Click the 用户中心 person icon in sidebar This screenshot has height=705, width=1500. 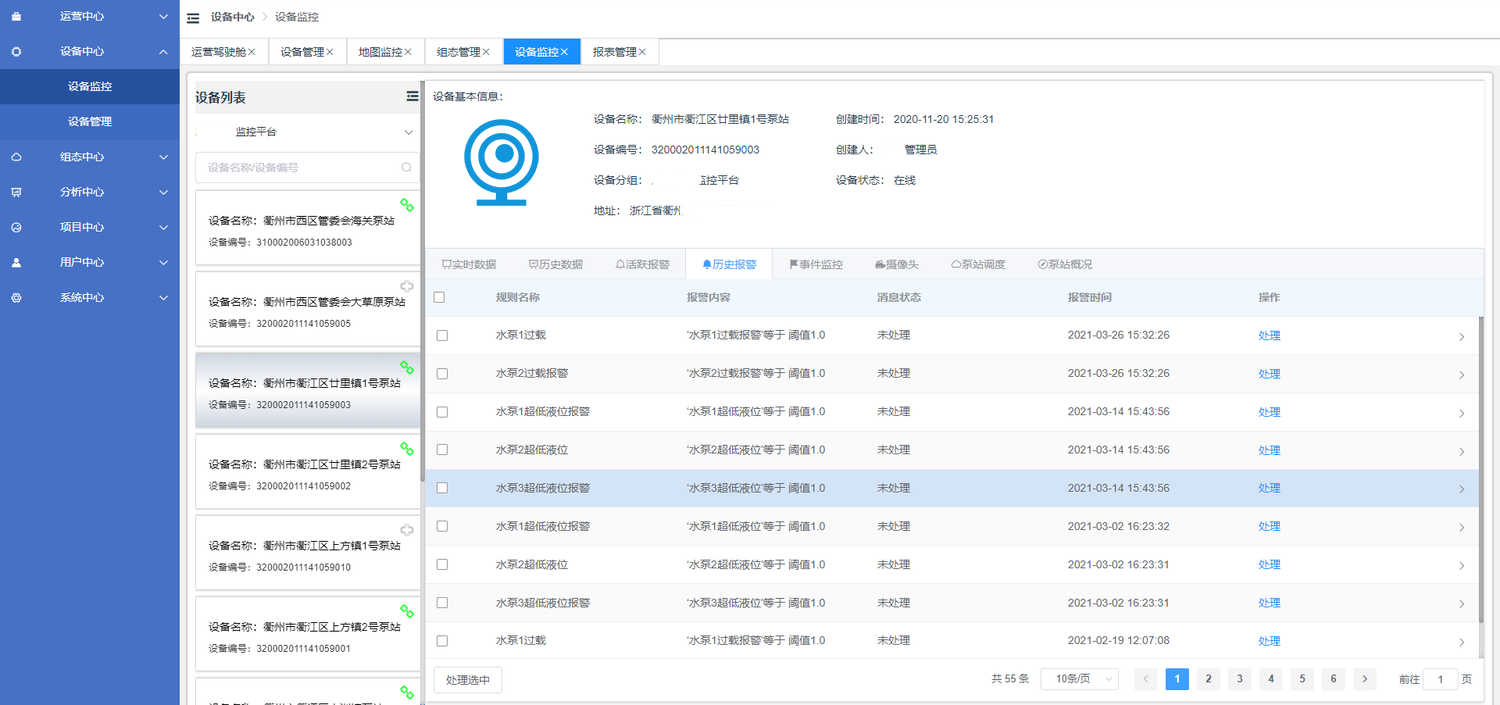click(x=16, y=262)
